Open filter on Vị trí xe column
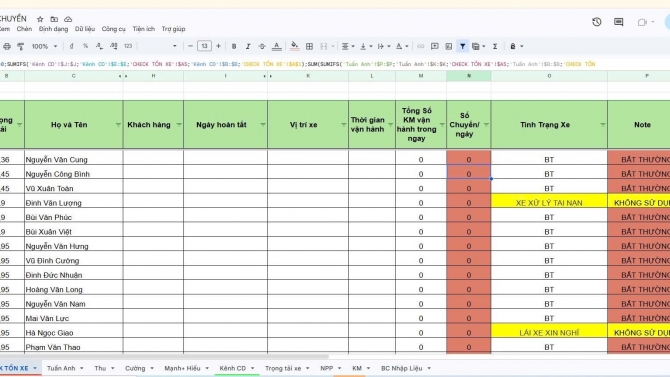 (344, 125)
